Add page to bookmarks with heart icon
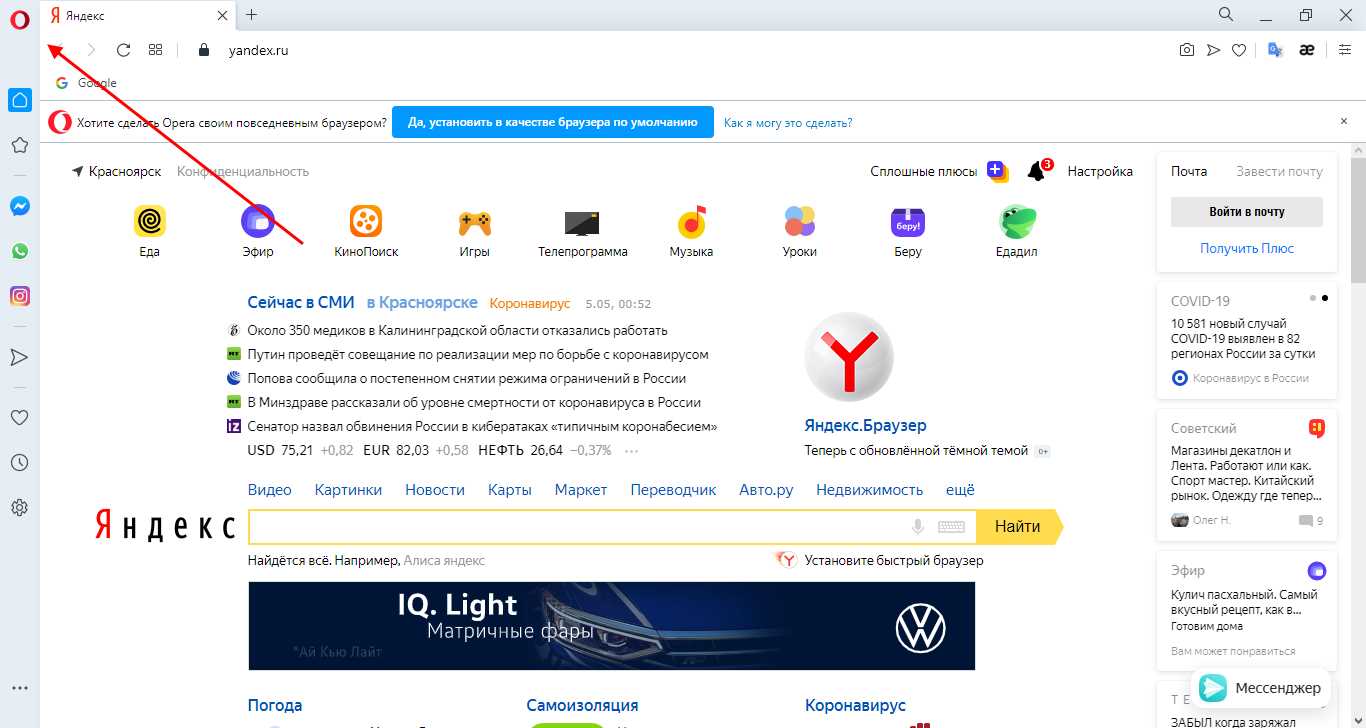Viewport: 1366px width, 728px height. point(1239,50)
